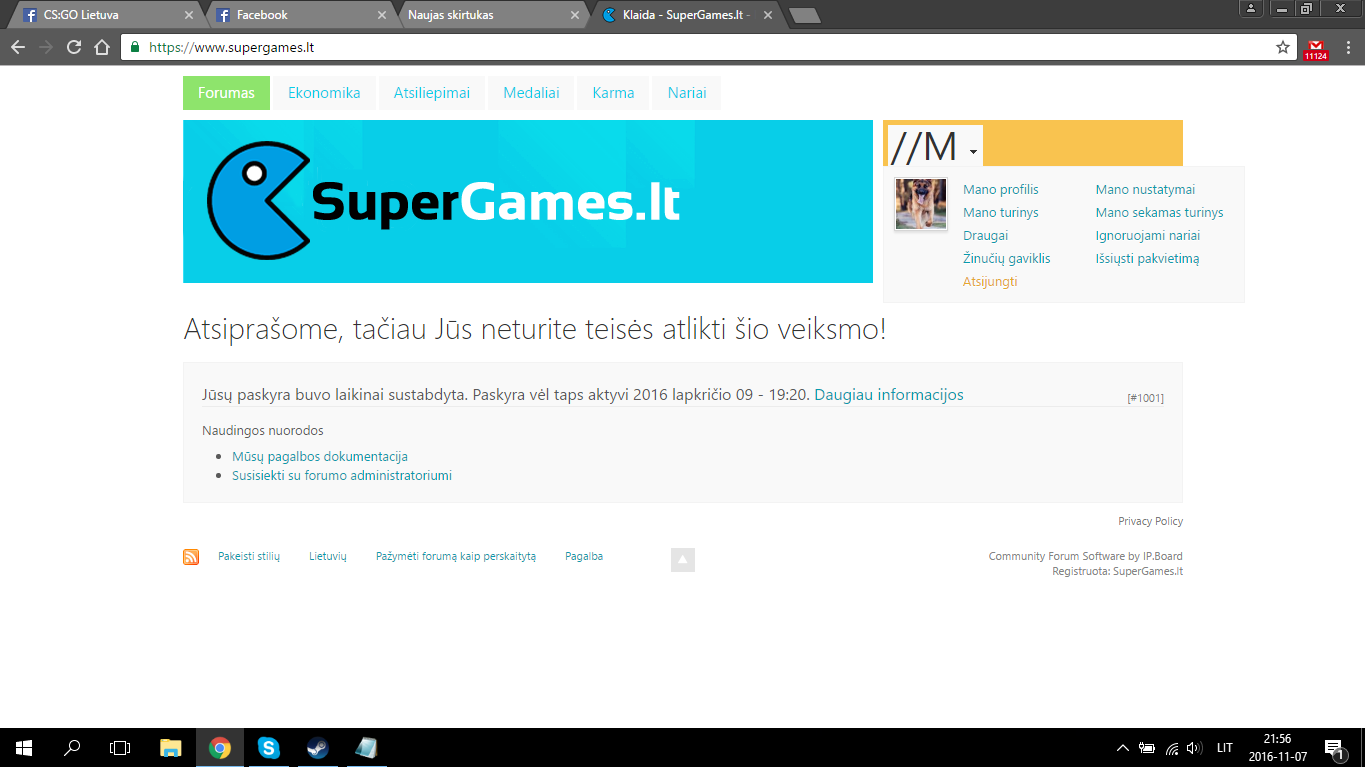Open Steam from the taskbar
Image resolution: width=1365 pixels, height=767 pixels.
click(317, 747)
